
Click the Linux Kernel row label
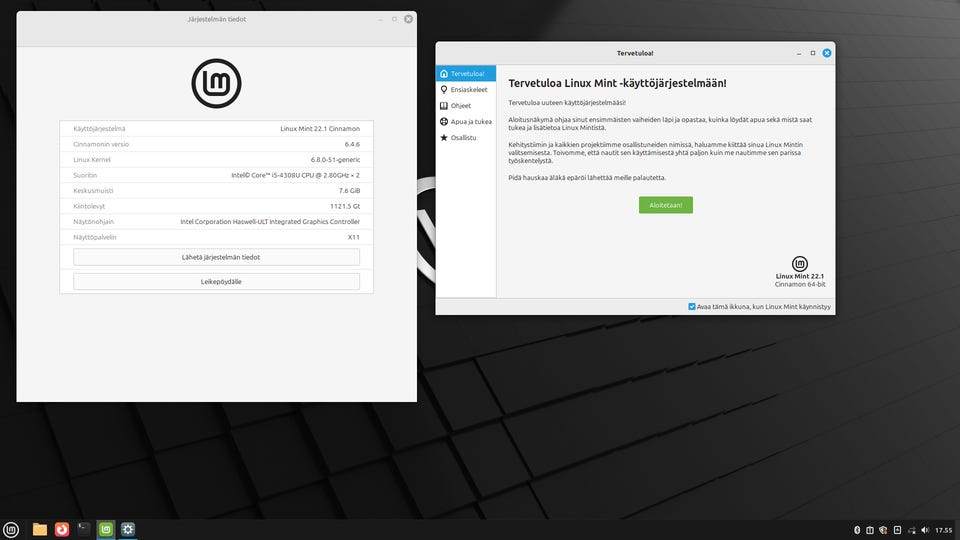coord(92,160)
